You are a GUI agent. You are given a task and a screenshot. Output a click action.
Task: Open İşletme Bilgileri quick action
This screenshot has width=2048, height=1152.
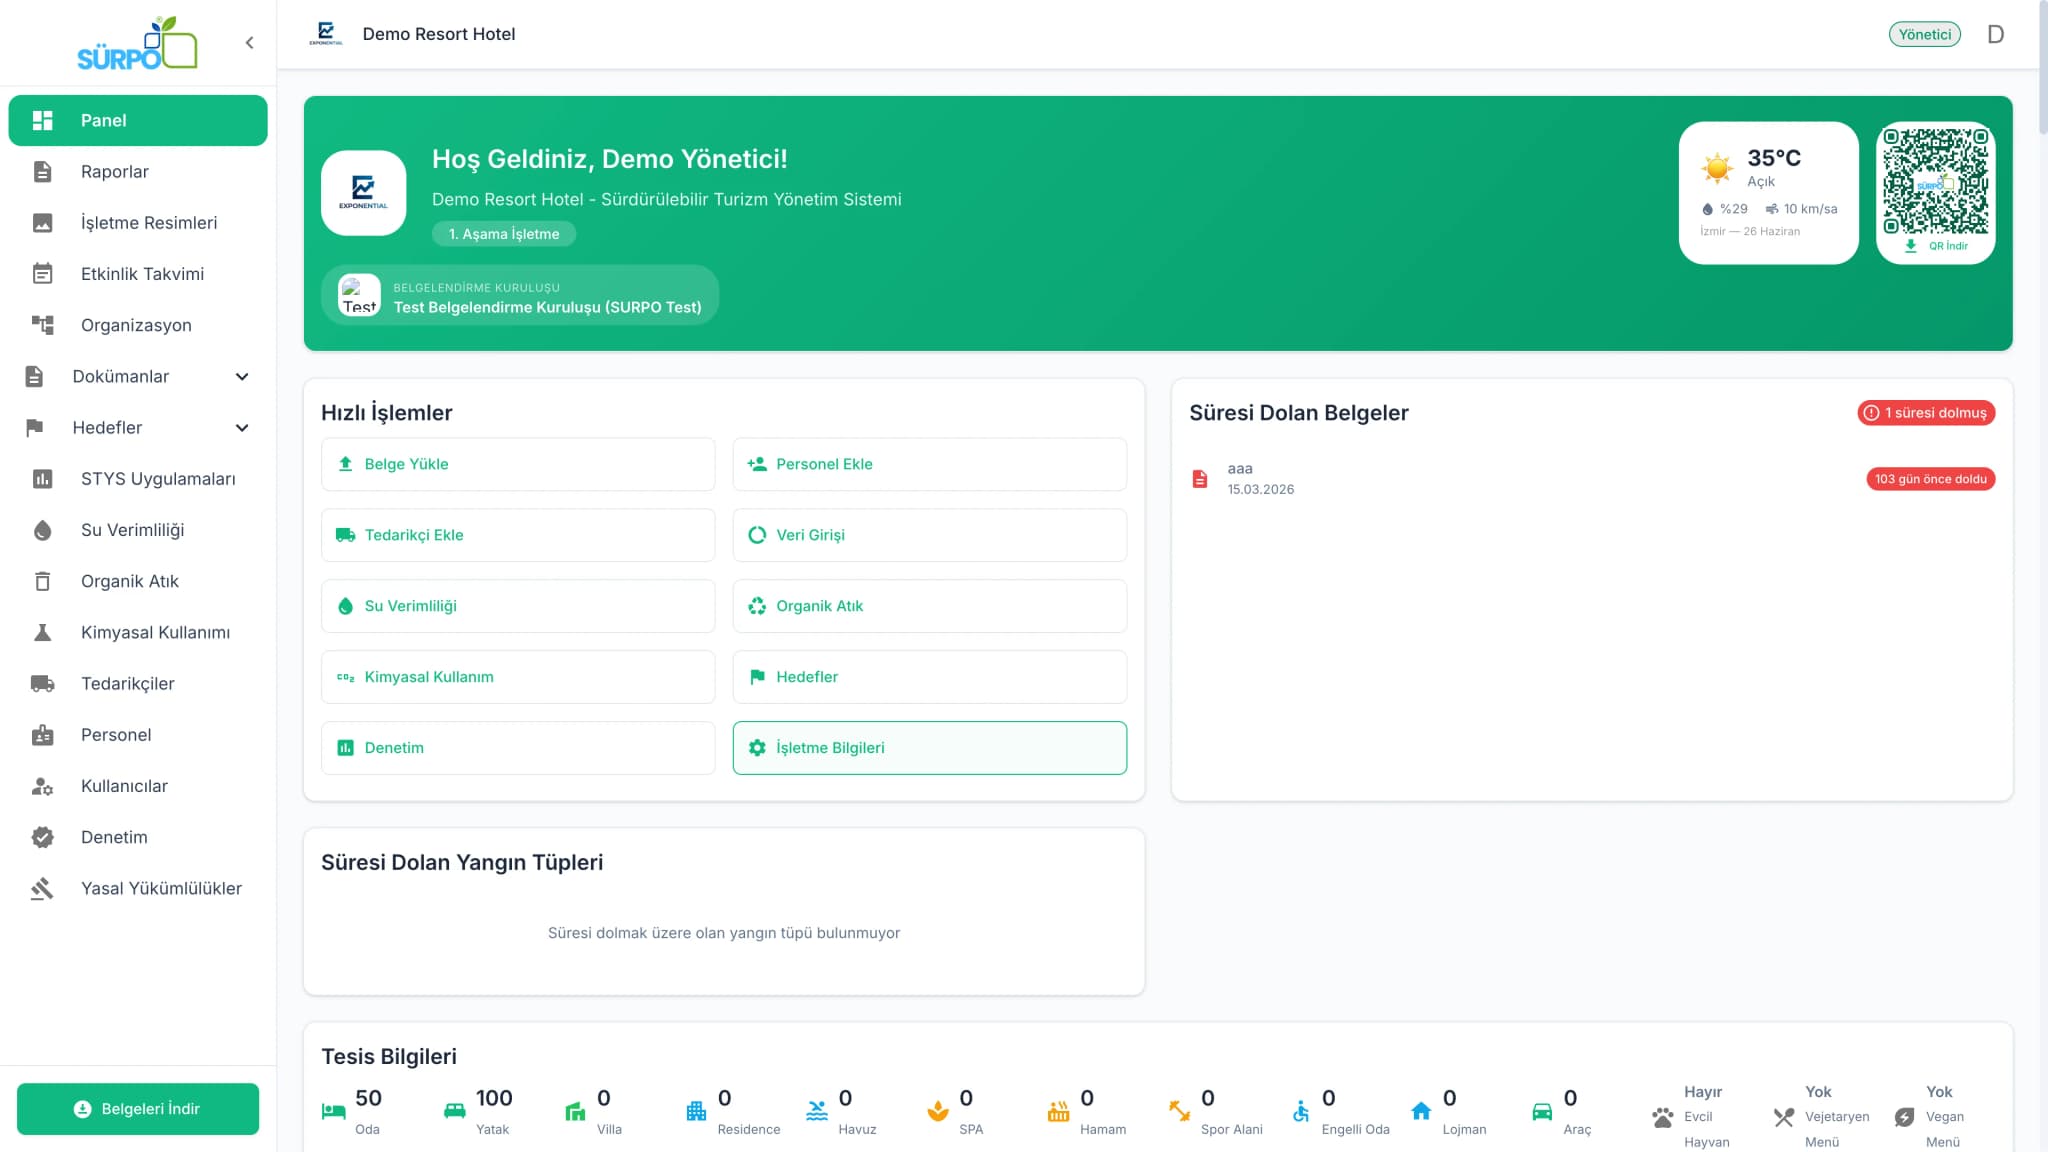(930, 748)
